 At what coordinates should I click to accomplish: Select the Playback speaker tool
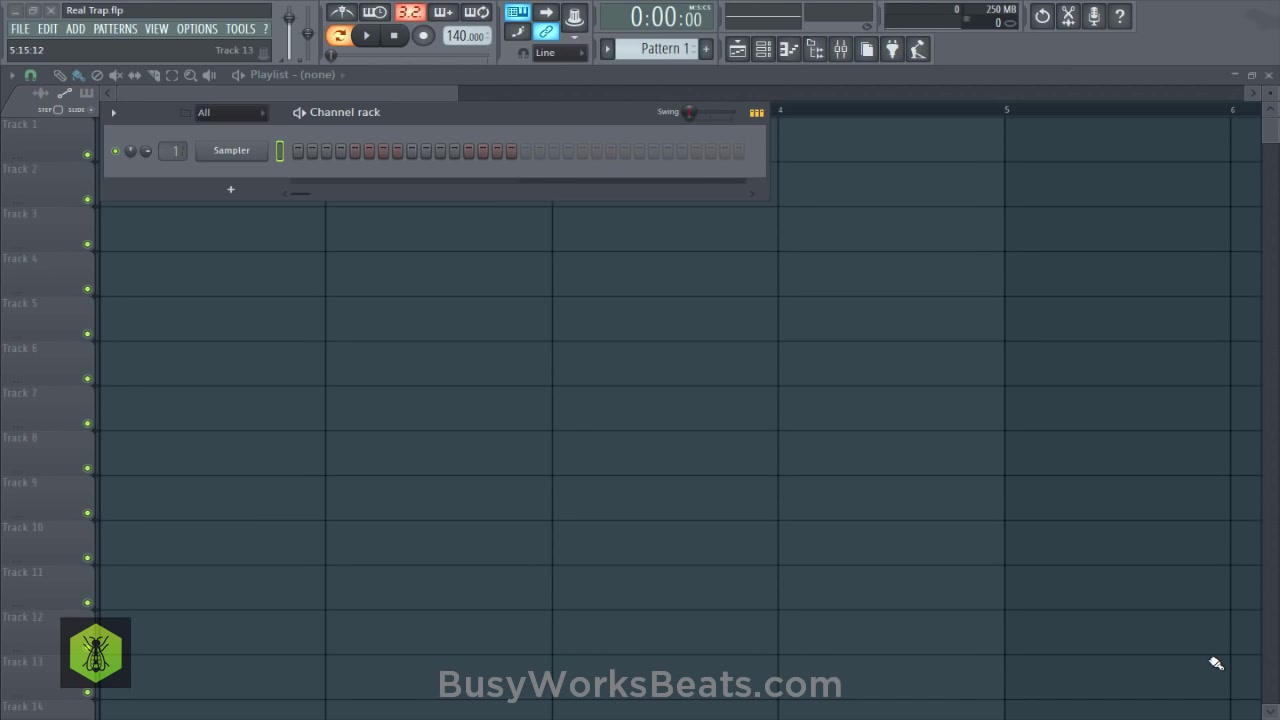click(209, 75)
